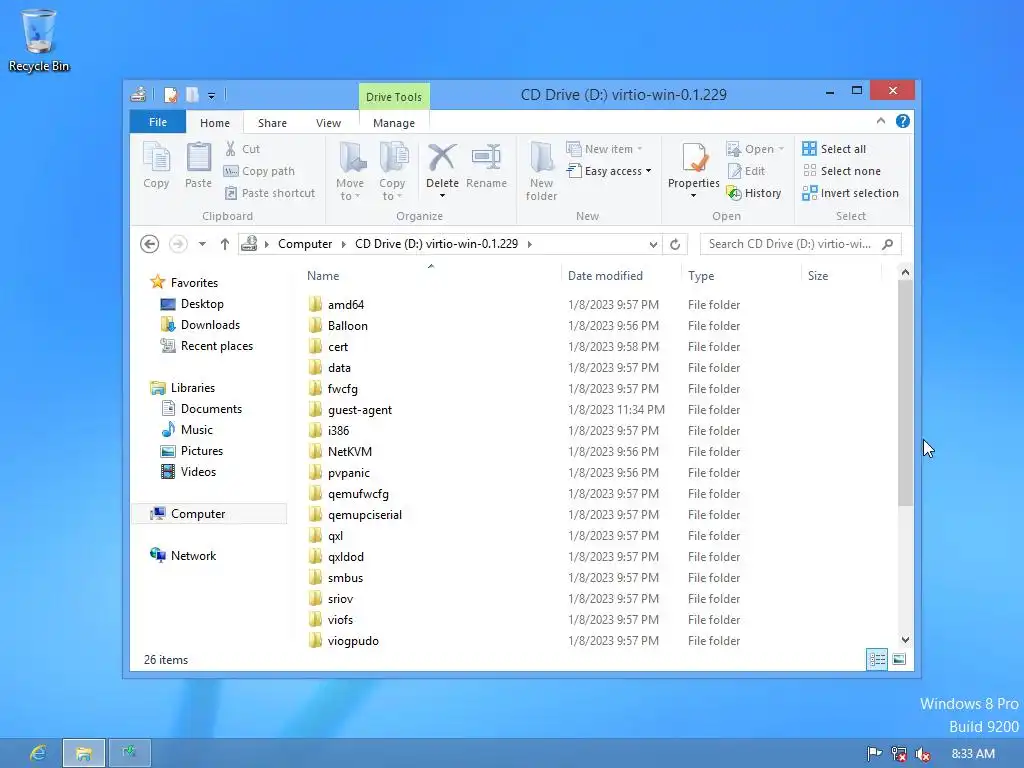Click New folder icon in Quick Access Toolbar
1024x768 pixels.
(x=193, y=95)
